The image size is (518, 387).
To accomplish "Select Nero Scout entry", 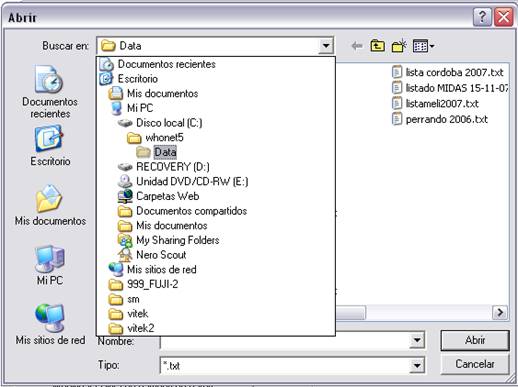I will [x=152, y=255].
